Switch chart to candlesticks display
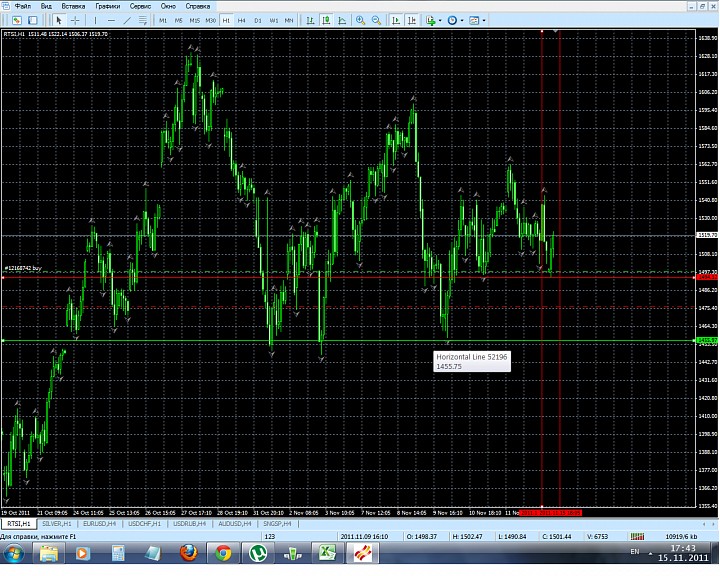720x576 pixels. pos(326,20)
